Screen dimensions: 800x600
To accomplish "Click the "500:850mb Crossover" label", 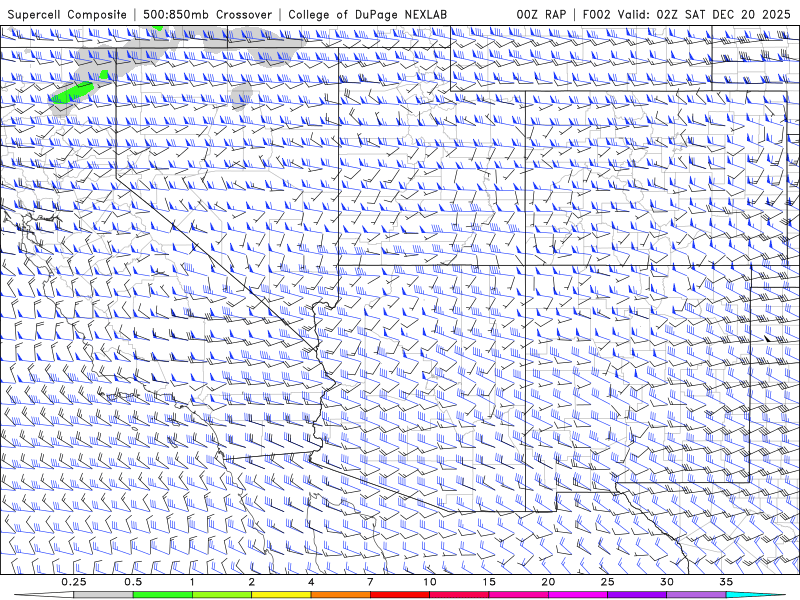I will tap(208, 14).
